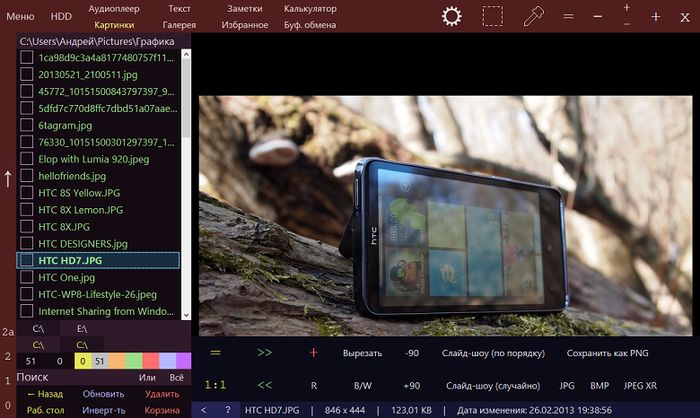Image resolution: width=700 pixels, height=418 pixels.
Task: Click the question mark in the status bar
Action: tap(227, 409)
